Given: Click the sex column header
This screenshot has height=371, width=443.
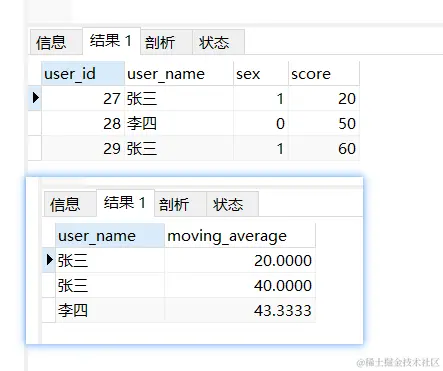Looking at the screenshot, I should [261, 74].
